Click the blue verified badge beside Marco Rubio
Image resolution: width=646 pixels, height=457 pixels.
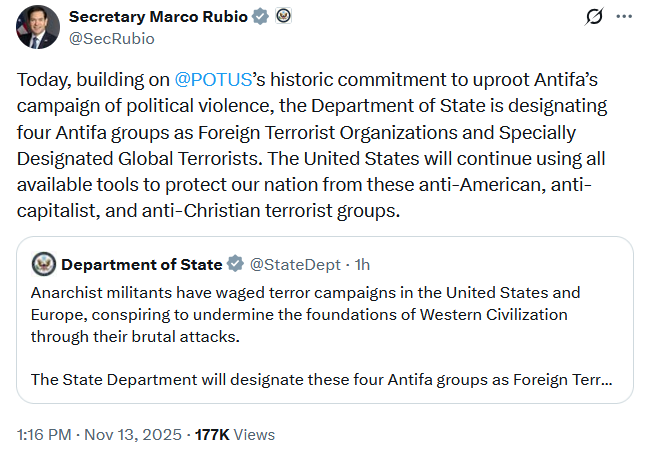[x=260, y=17]
